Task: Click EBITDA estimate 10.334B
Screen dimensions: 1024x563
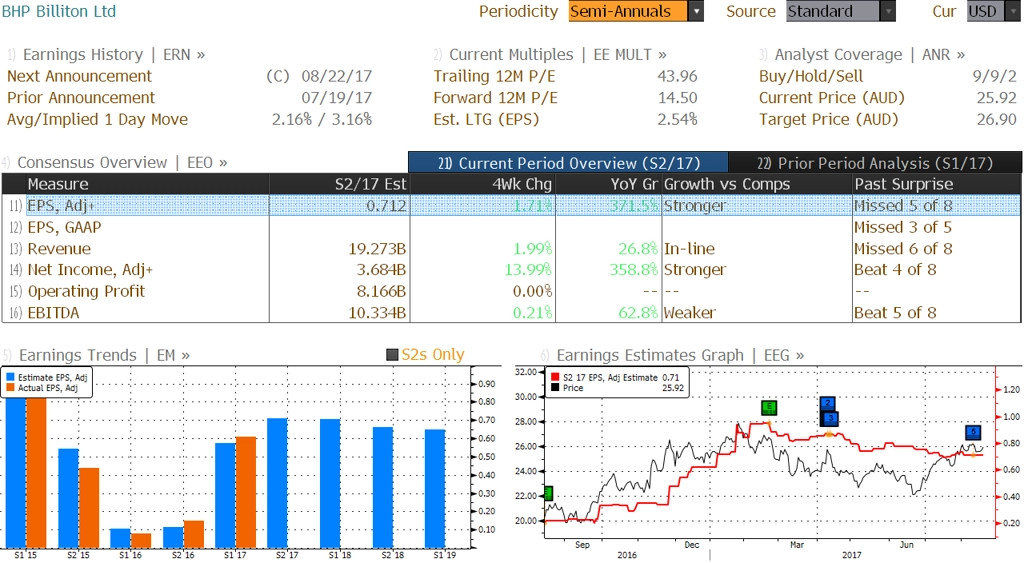Action: (377, 313)
